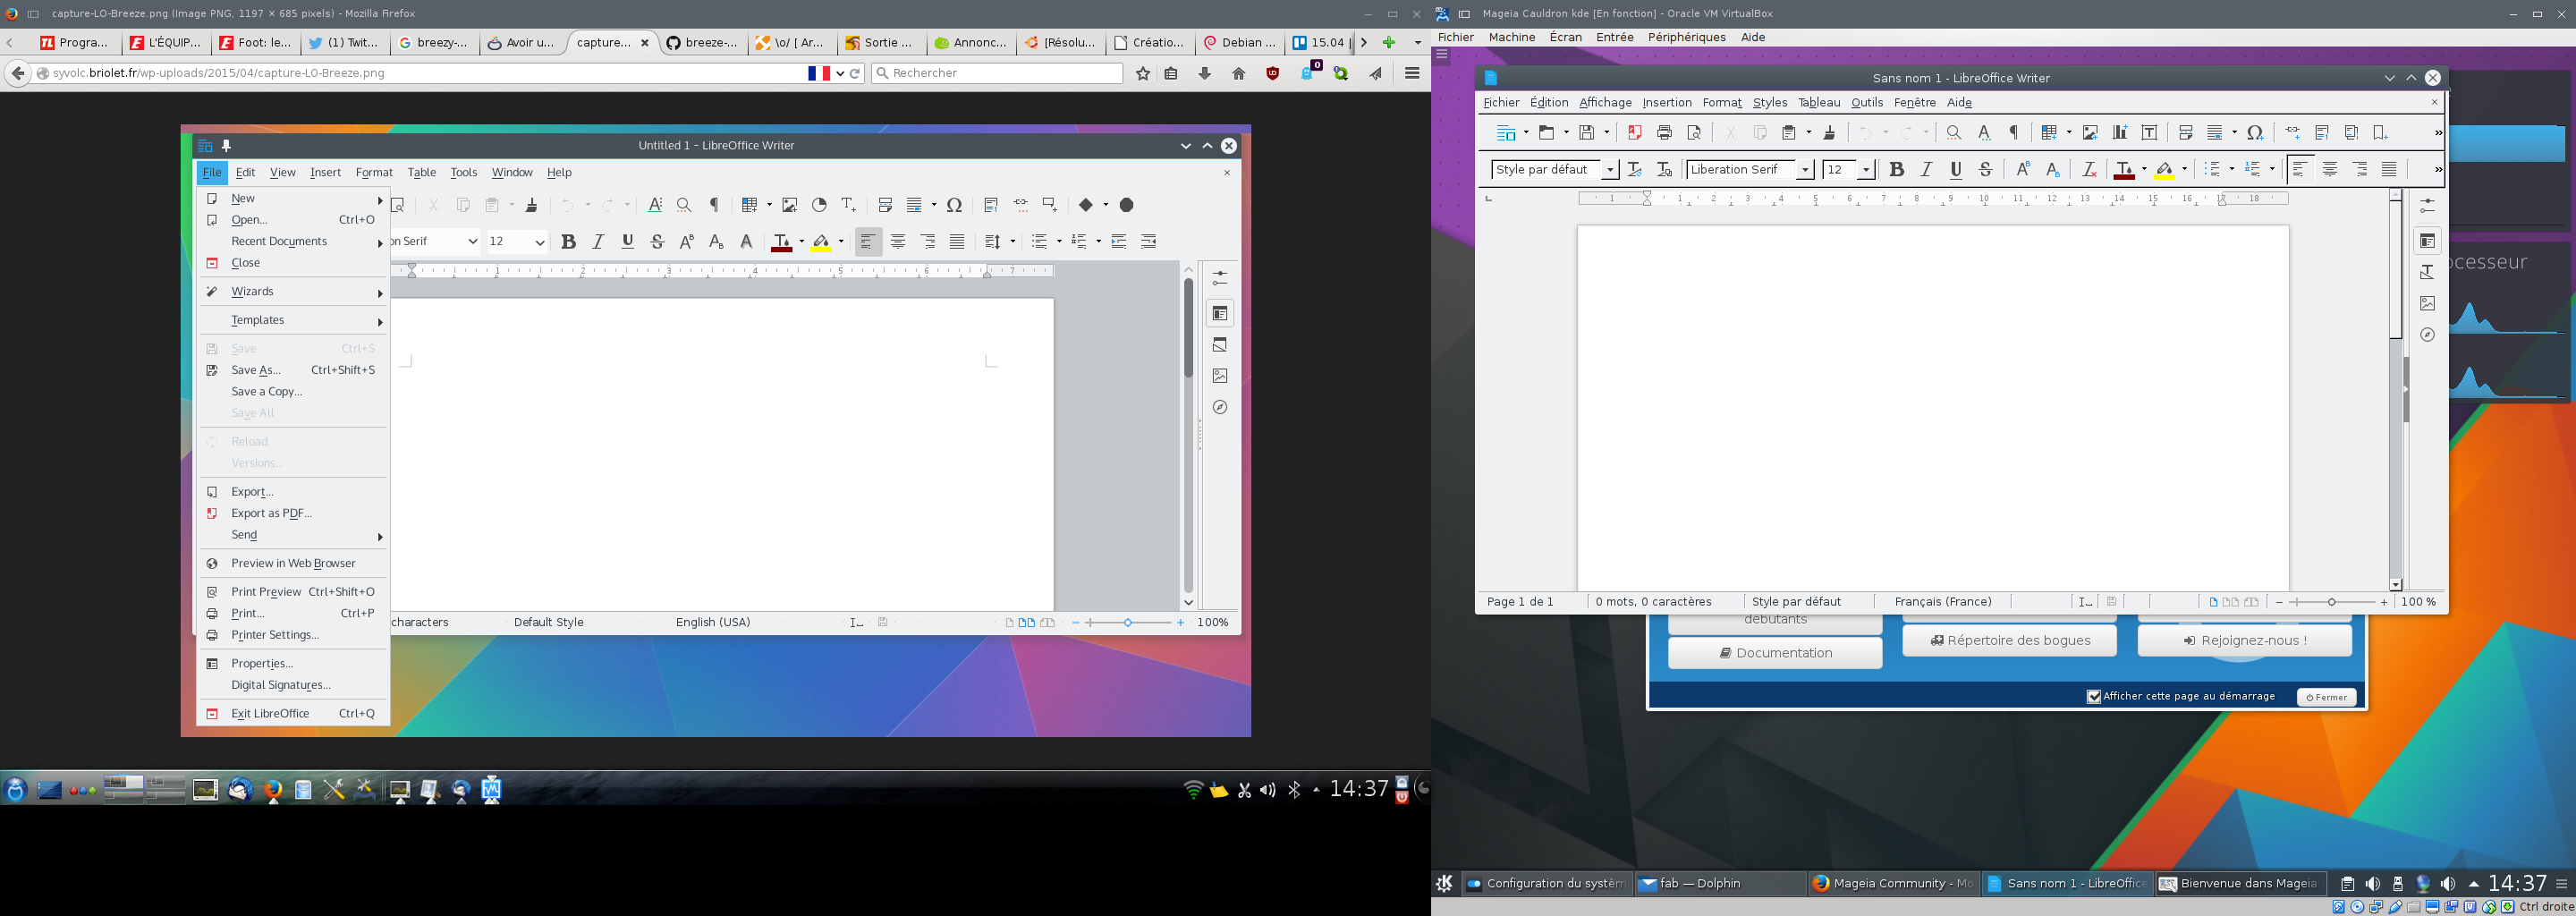Switch to 'fab — Dolphin' in guest taskbar
This screenshot has height=916, width=2576.
1719,884
